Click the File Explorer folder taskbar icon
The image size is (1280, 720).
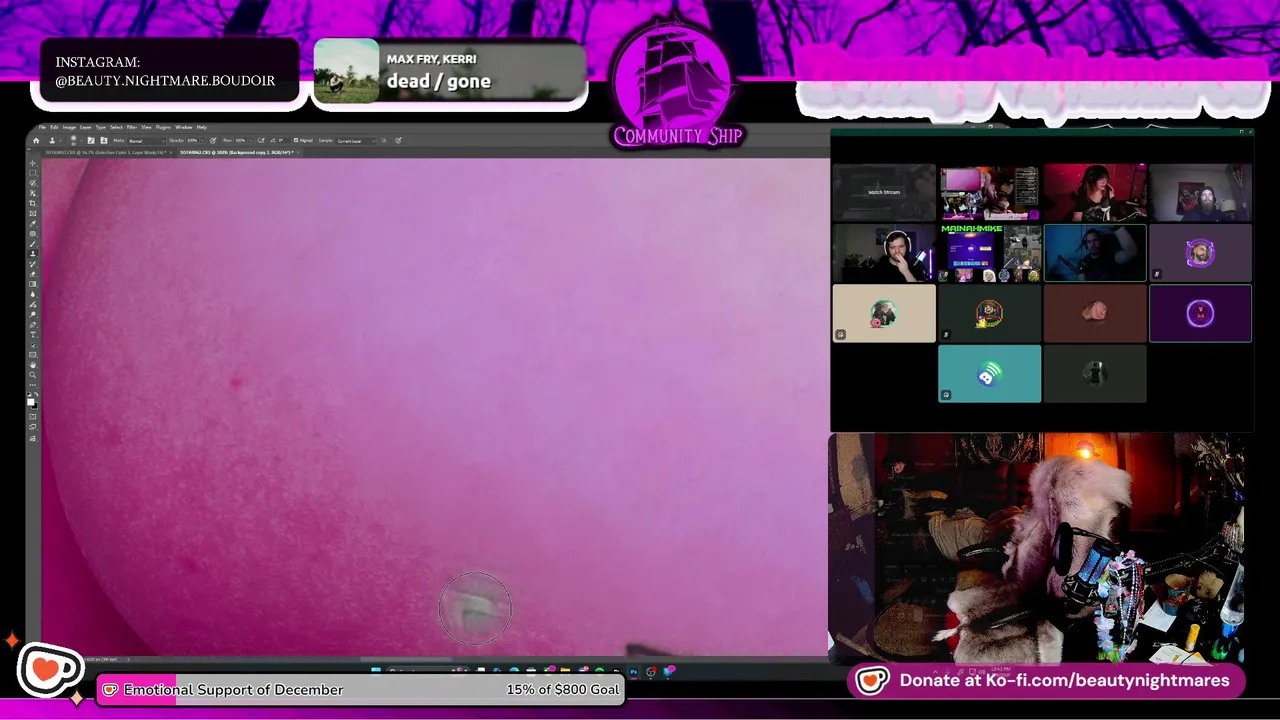(565, 670)
